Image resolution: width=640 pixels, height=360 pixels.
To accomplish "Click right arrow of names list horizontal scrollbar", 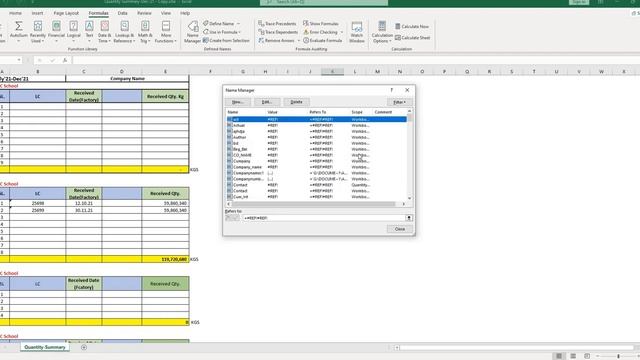I will (404, 204).
